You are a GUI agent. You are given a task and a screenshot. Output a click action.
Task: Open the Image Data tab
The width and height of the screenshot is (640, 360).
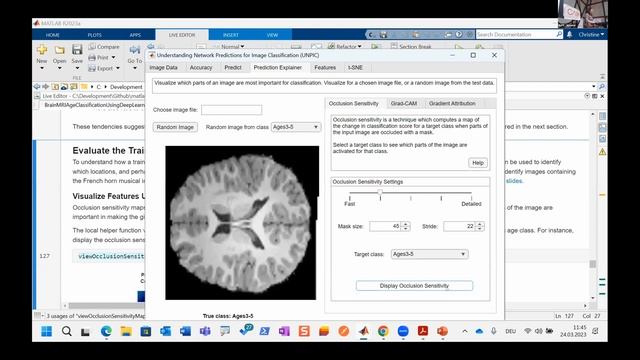(x=163, y=67)
